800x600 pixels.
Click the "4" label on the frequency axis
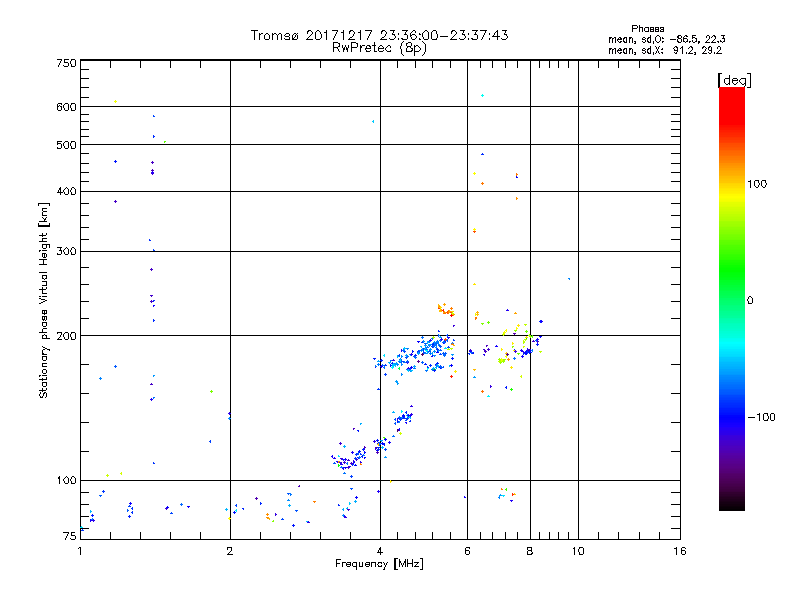coord(380,551)
